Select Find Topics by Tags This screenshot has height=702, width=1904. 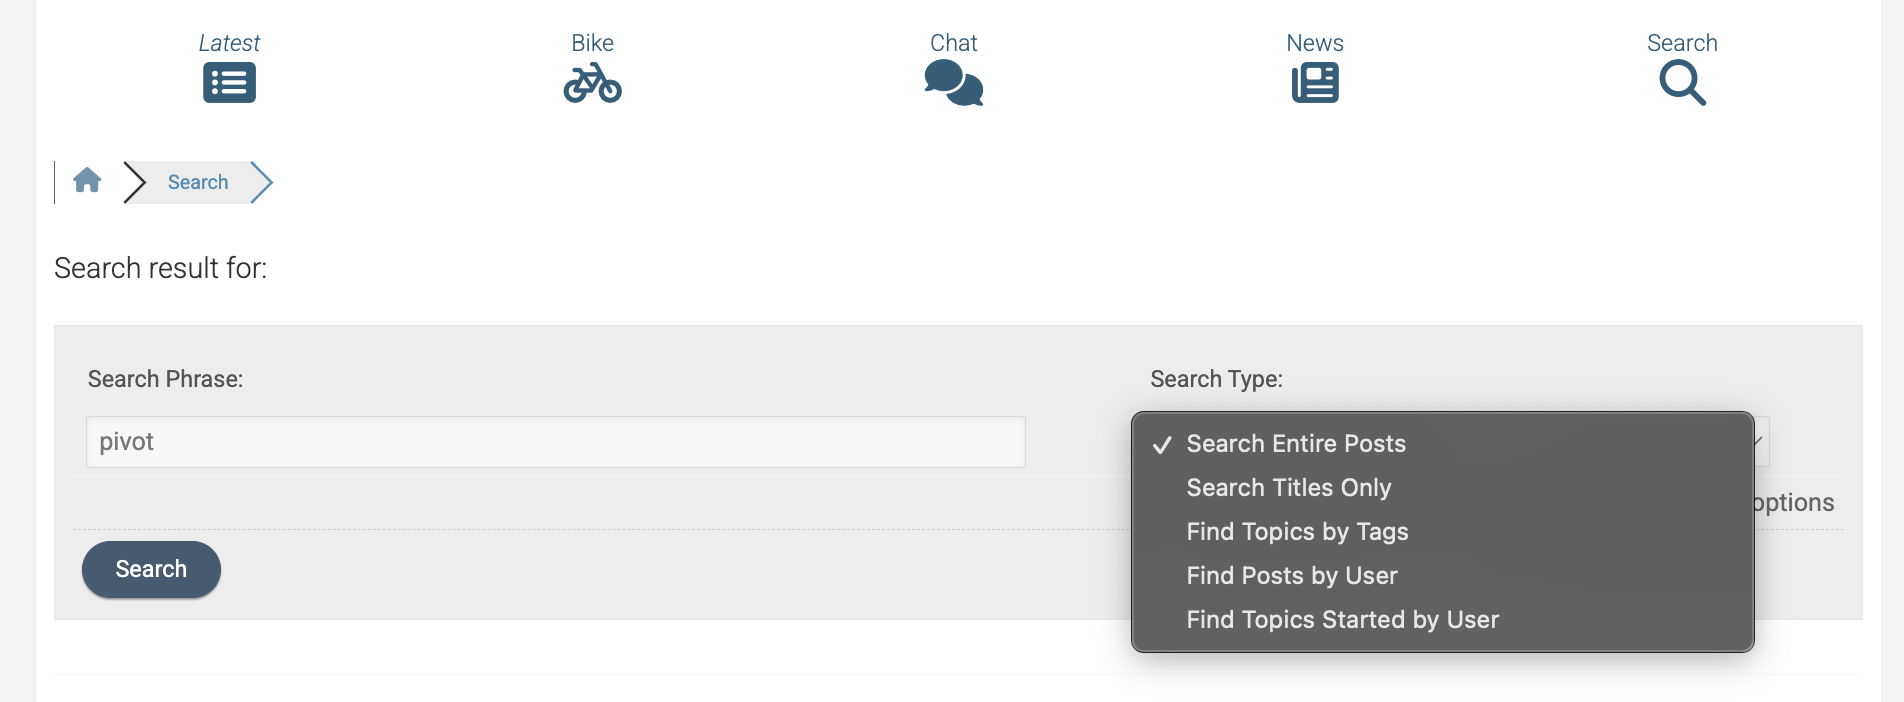(1297, 532)
